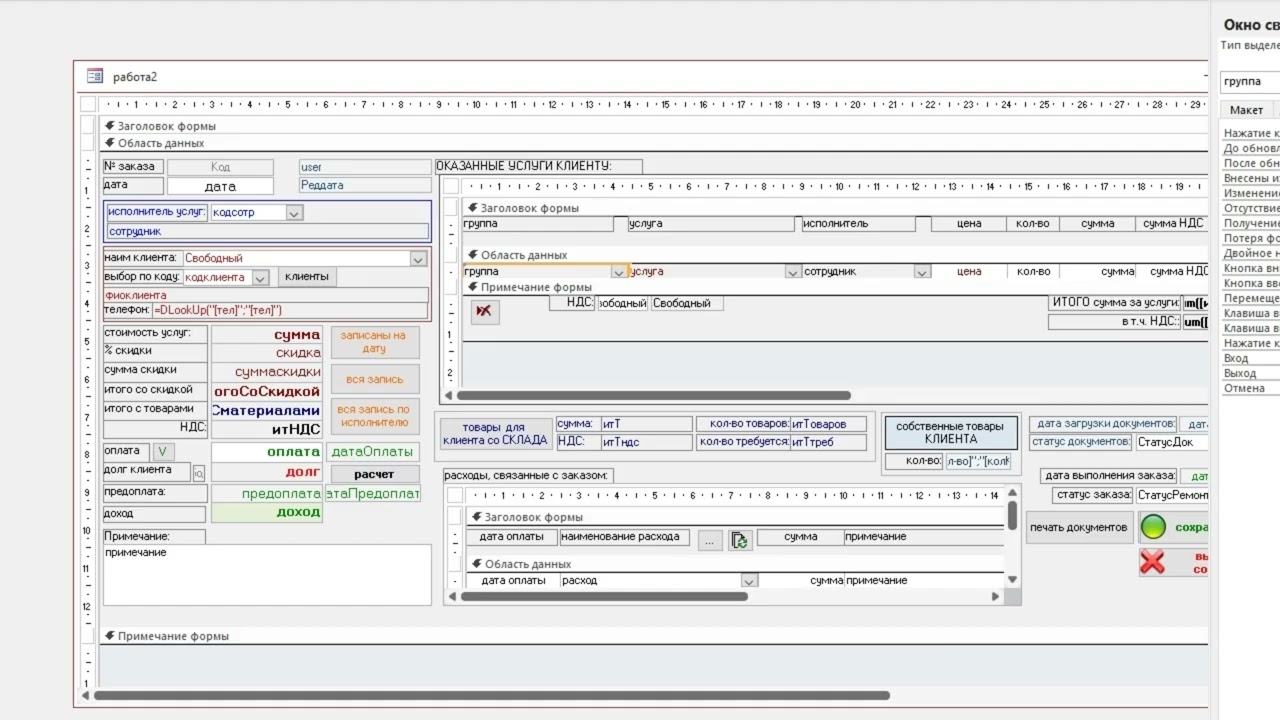Select the итТтреб field

tap(828, 442)
